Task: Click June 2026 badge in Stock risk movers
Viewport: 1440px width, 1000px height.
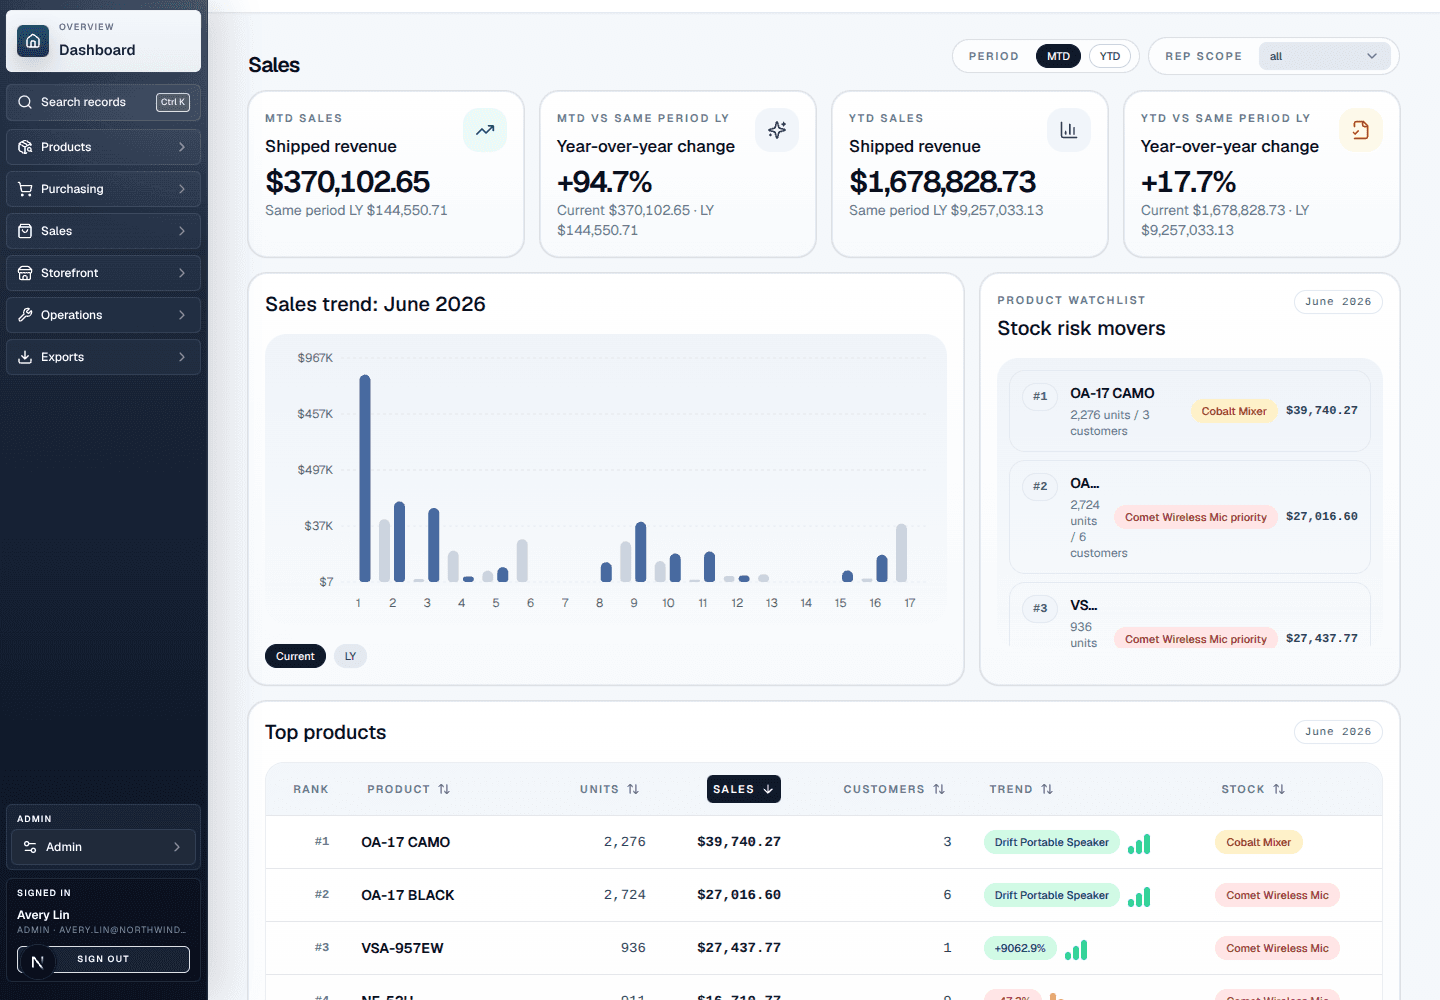Action: [1338, 302]
